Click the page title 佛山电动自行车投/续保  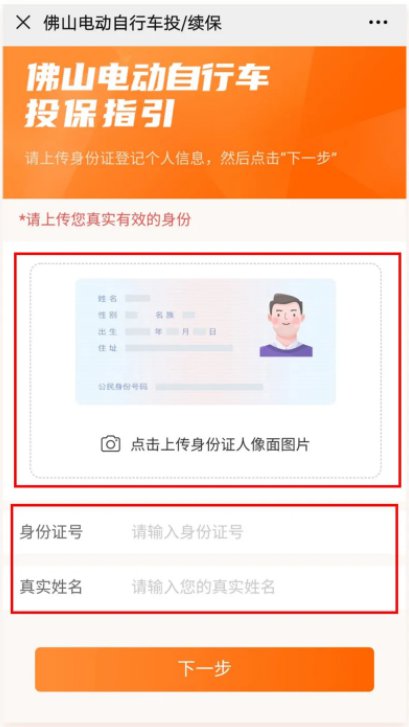pos(133,23)
